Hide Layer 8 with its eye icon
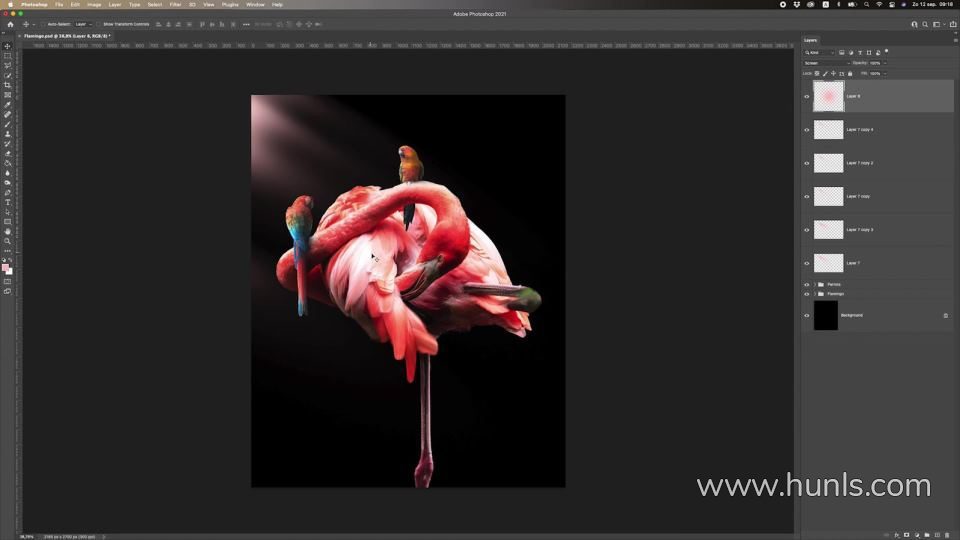Screen dimensions: 960x540 coord(807,96)
